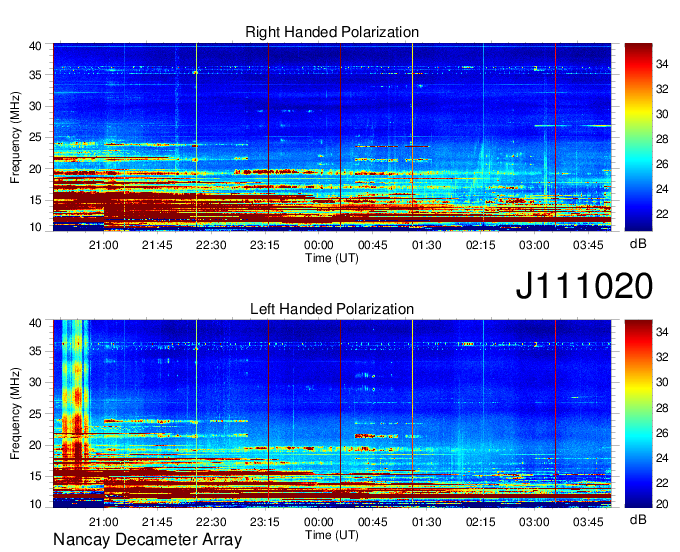Click the 21:00 time tick under Right Handed plot
Image resolution: width=680 pixels, height=552 pixels.
coord(103,245)
